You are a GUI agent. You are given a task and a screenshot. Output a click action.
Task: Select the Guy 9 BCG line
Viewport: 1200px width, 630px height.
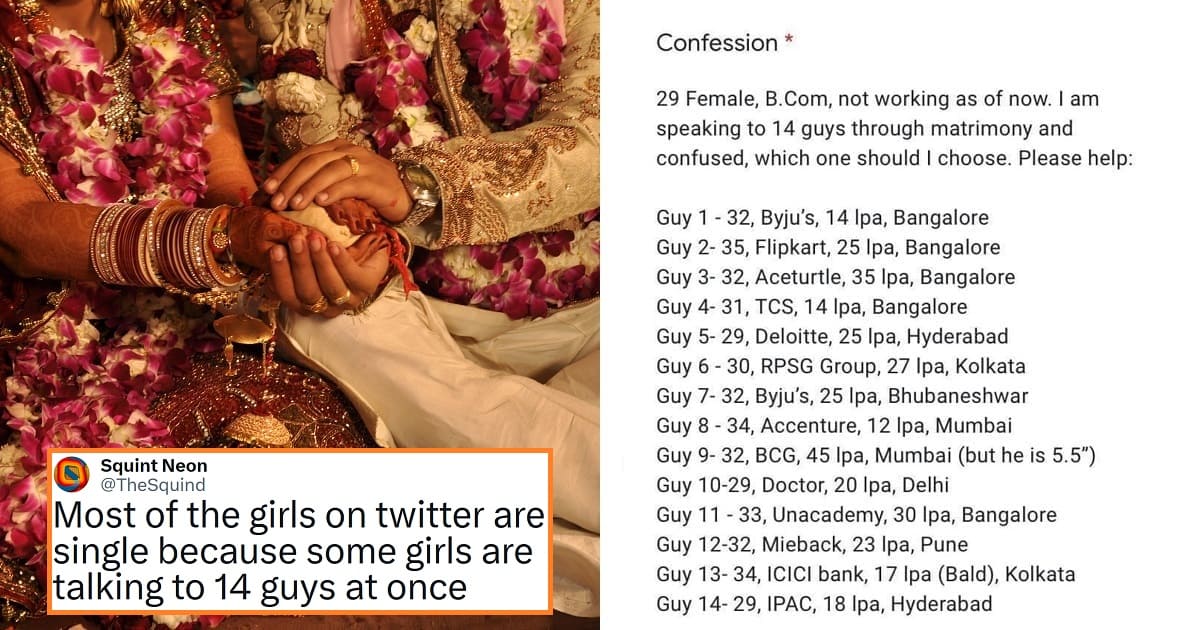[876, 456]
